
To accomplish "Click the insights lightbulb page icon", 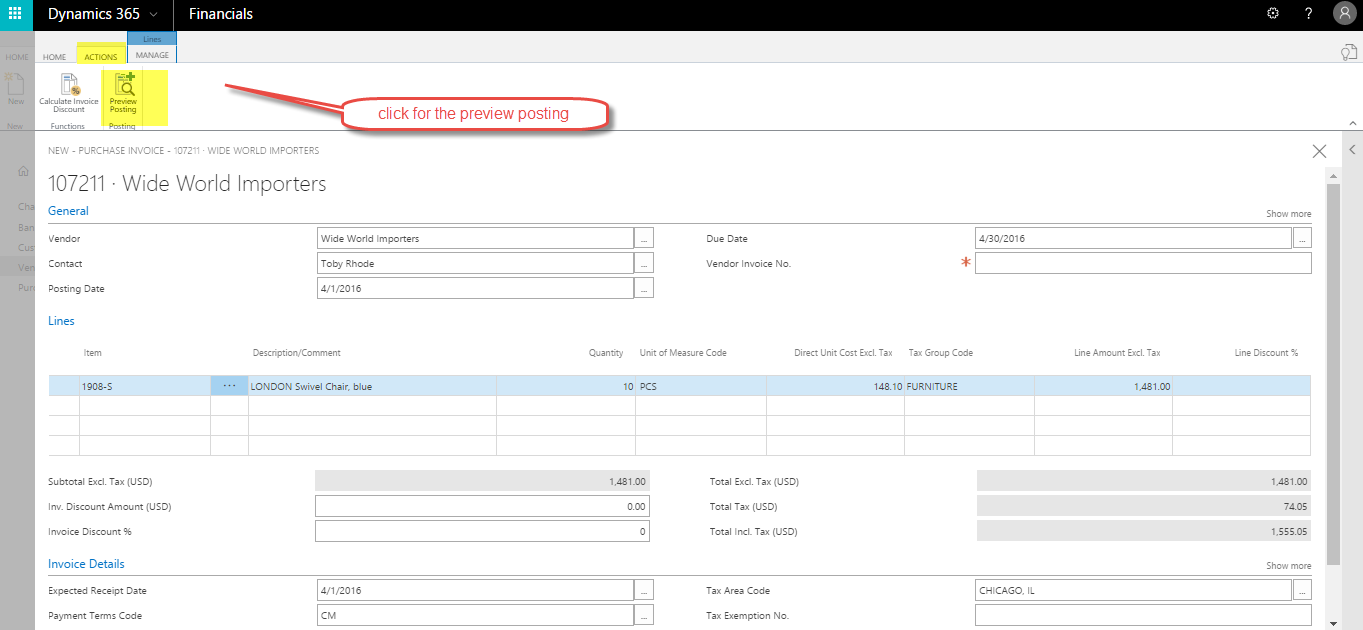I will click(1348, 51).
